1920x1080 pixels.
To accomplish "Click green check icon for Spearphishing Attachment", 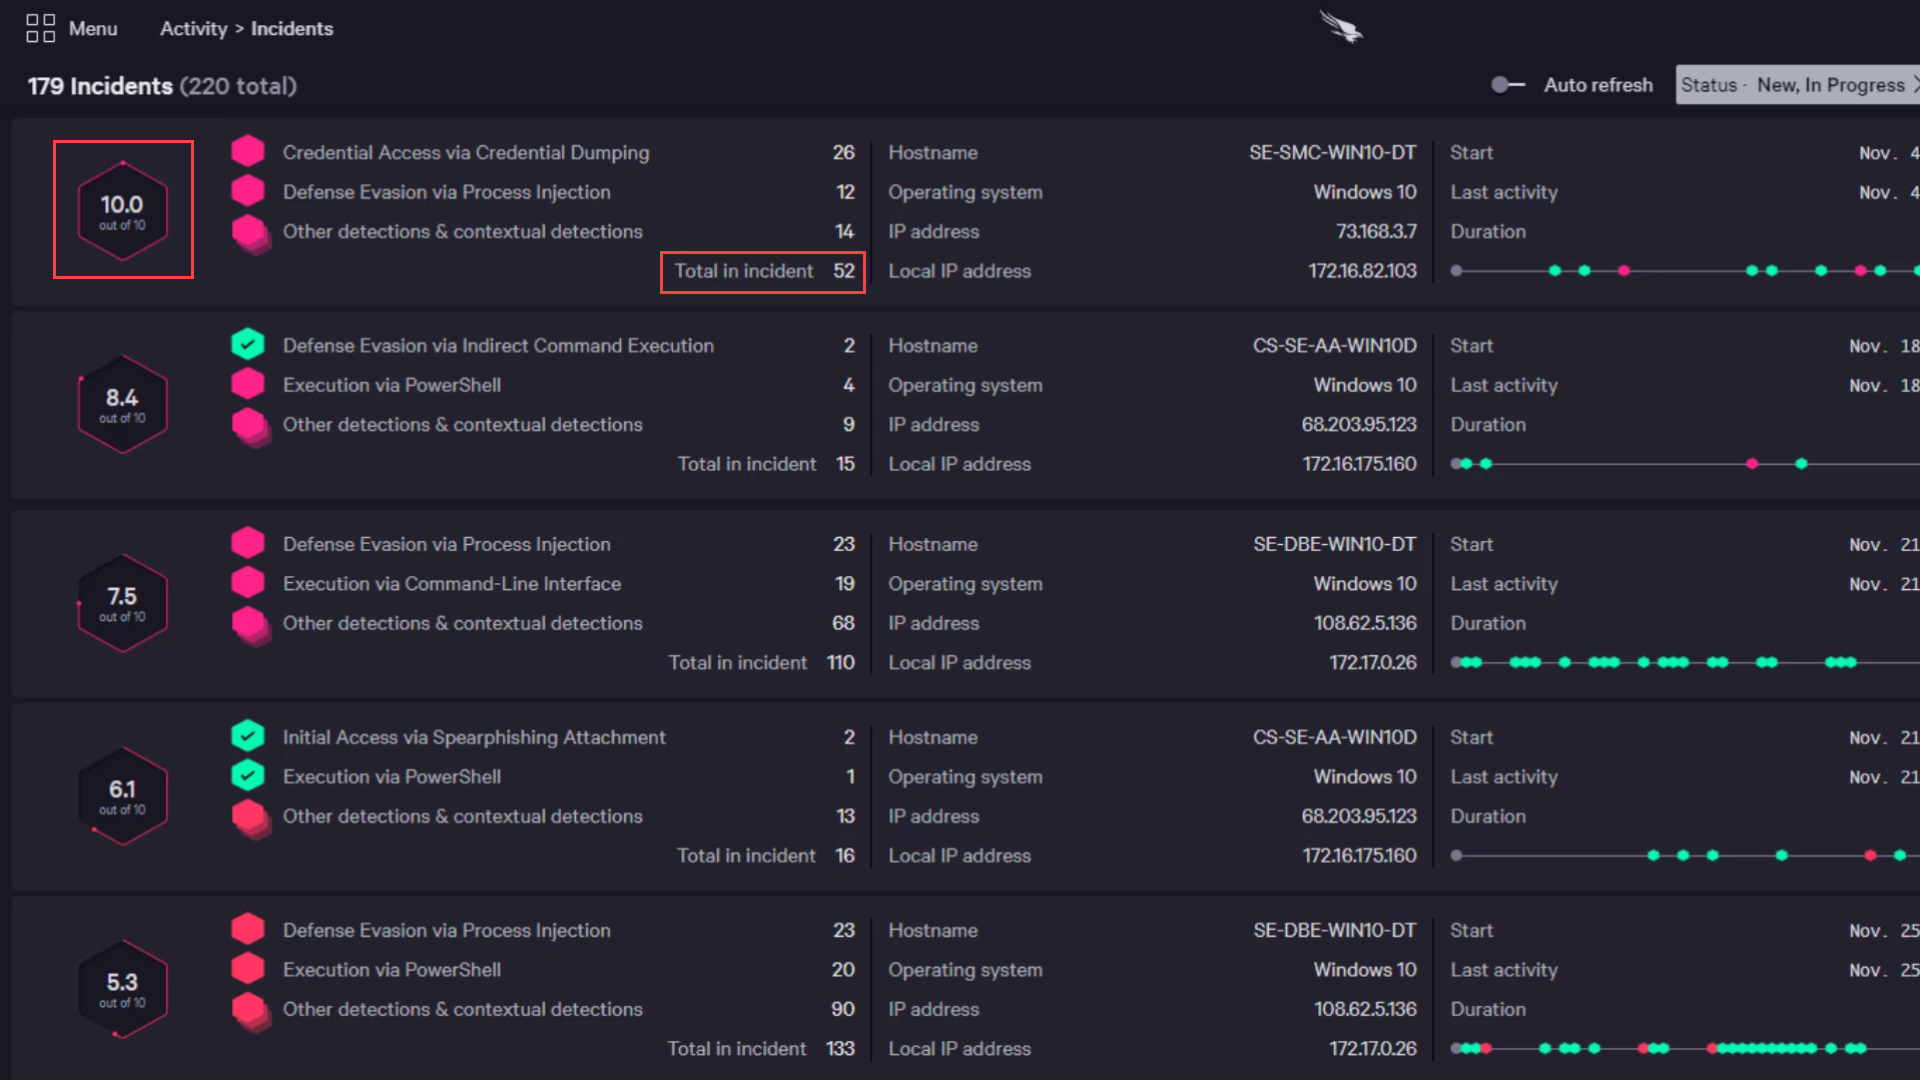I will [248, 737].
